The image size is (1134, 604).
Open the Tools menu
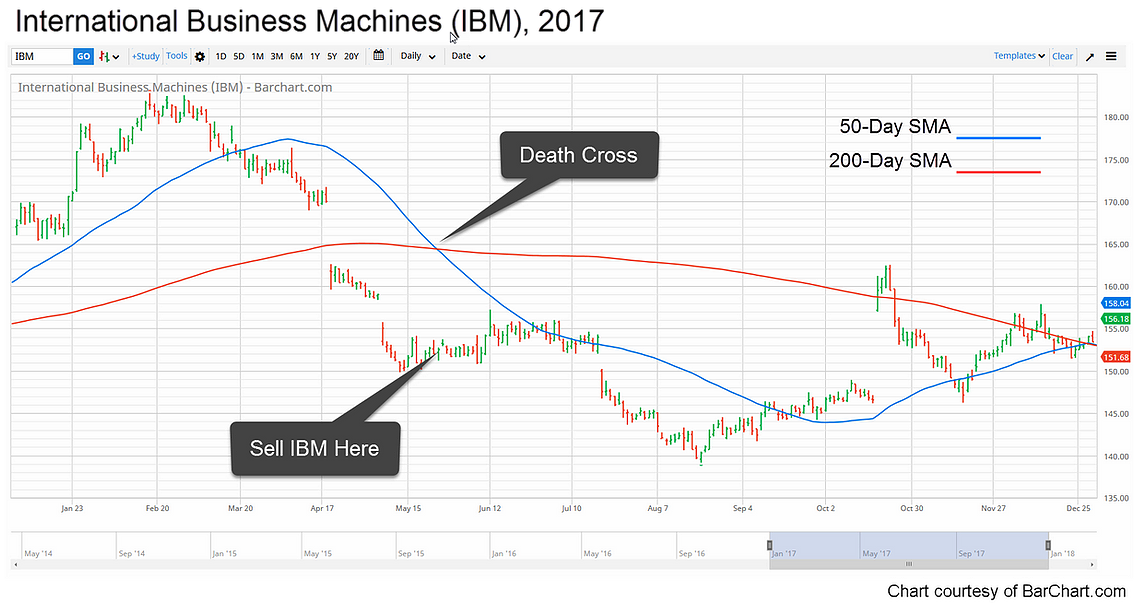[x=176, y=56]
